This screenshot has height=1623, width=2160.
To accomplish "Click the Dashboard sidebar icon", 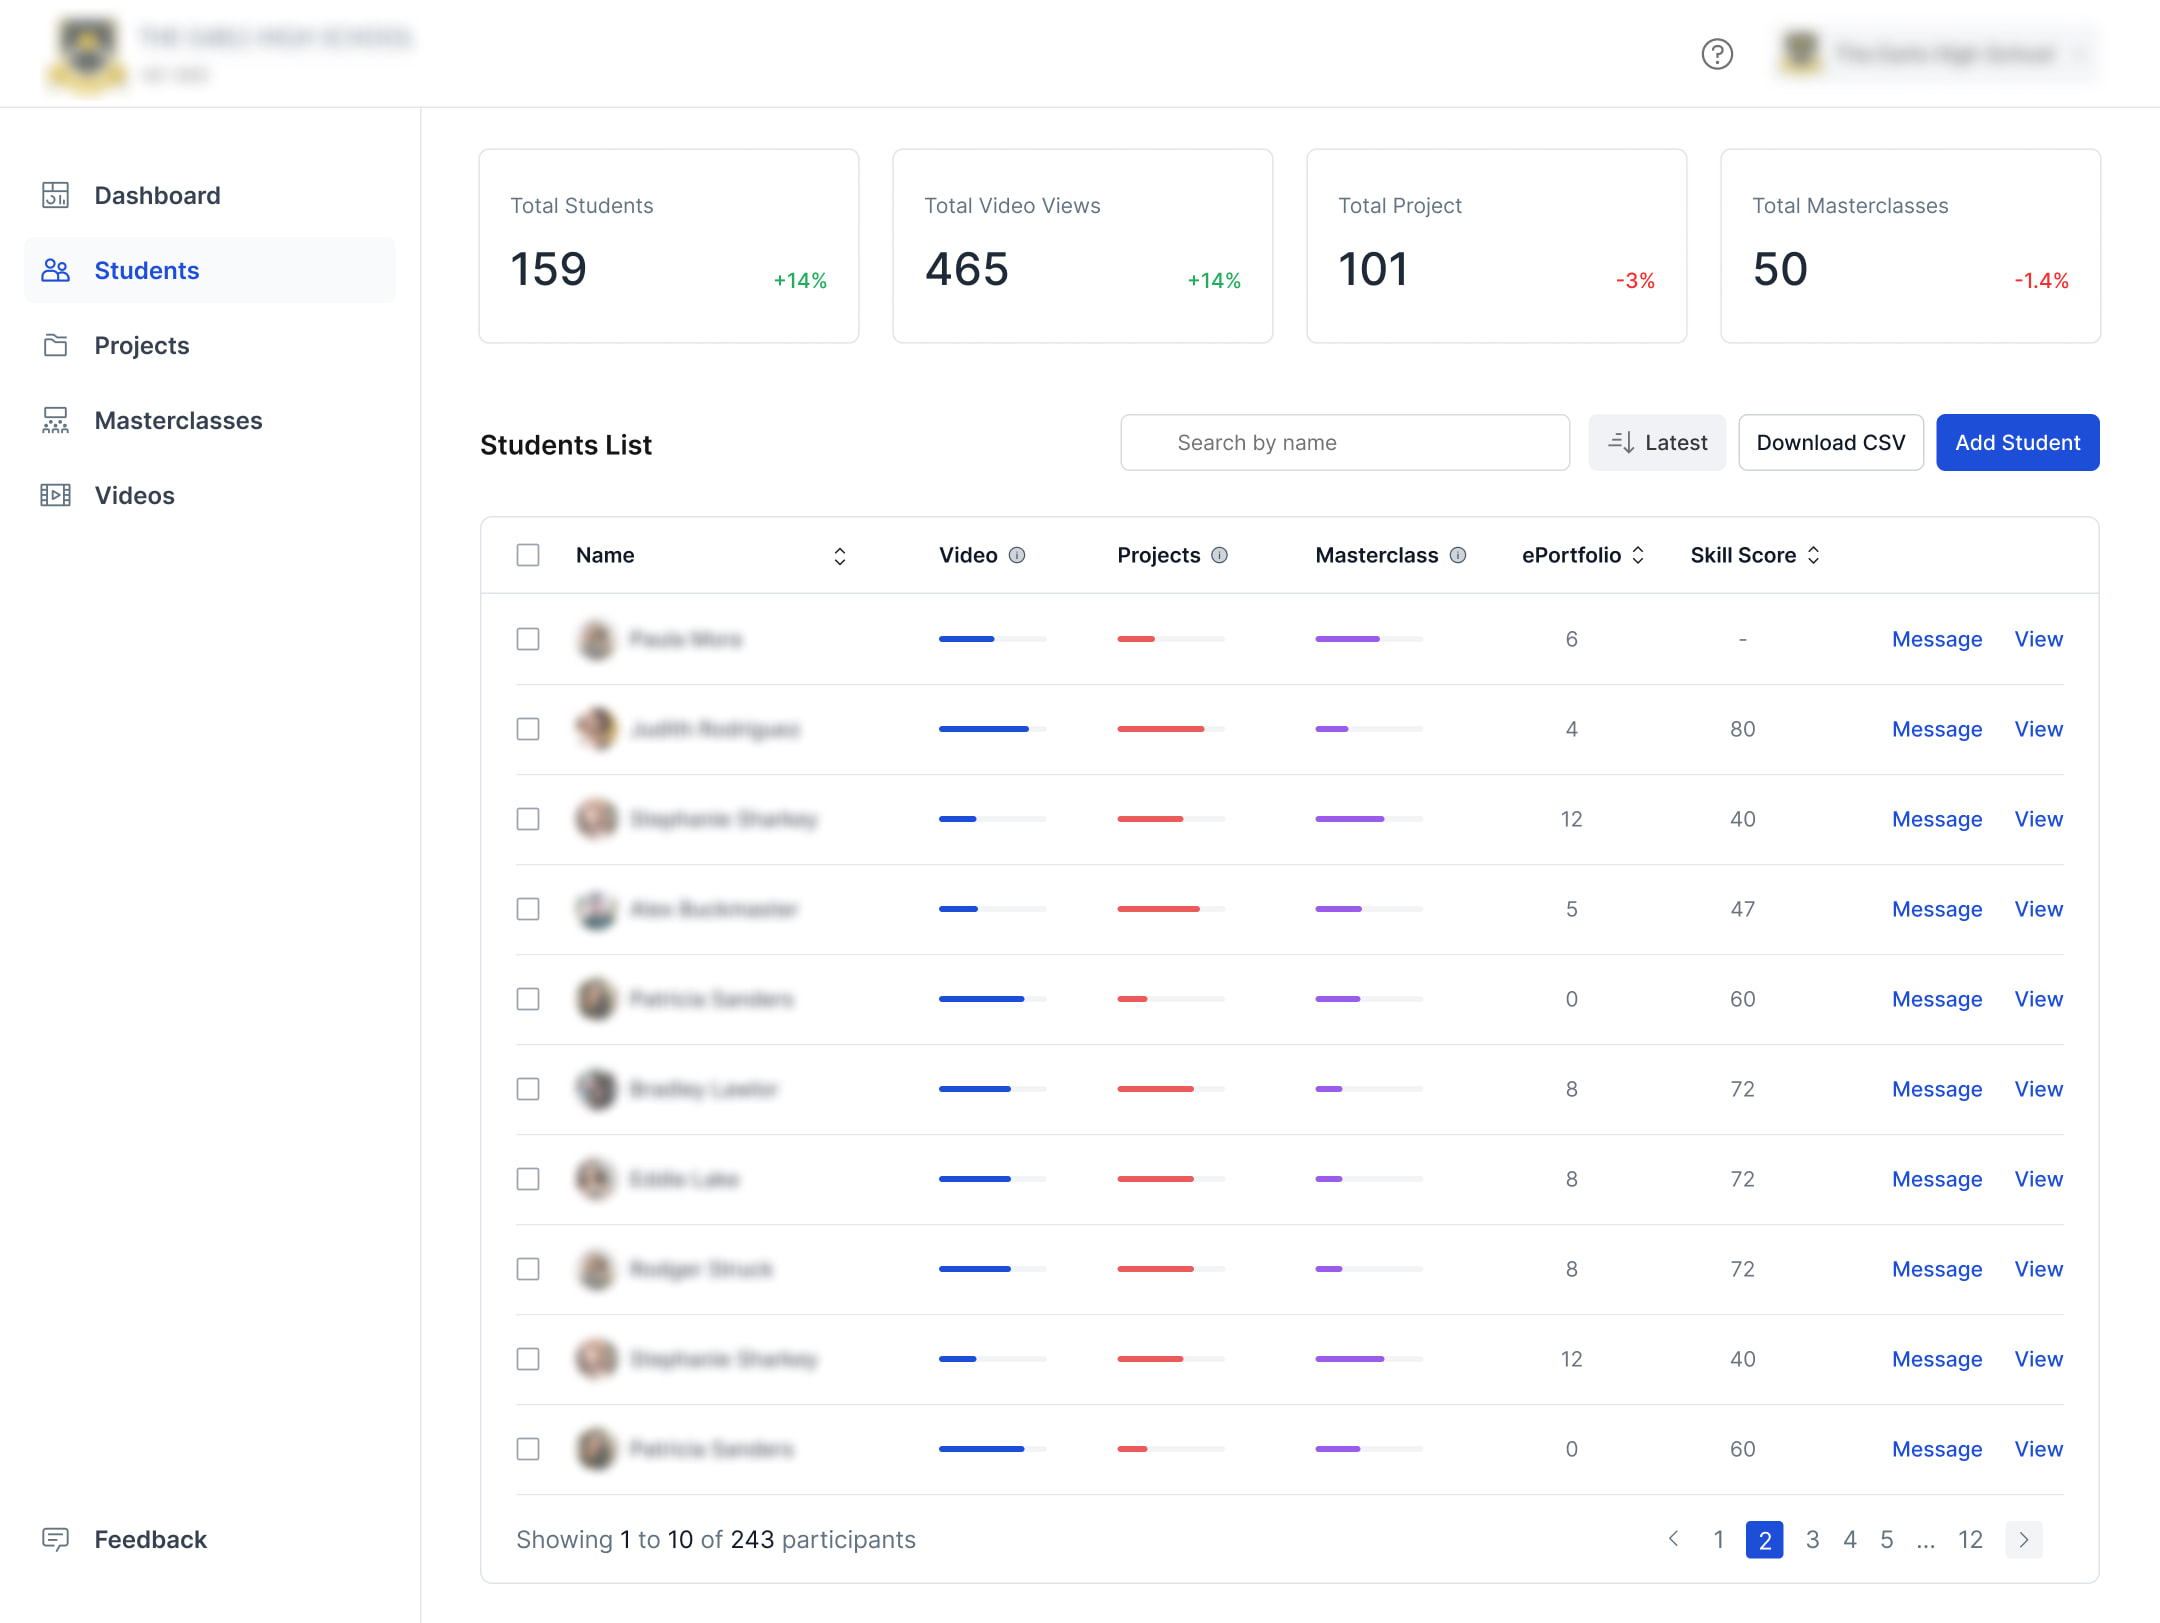I will tap(56, 195).
